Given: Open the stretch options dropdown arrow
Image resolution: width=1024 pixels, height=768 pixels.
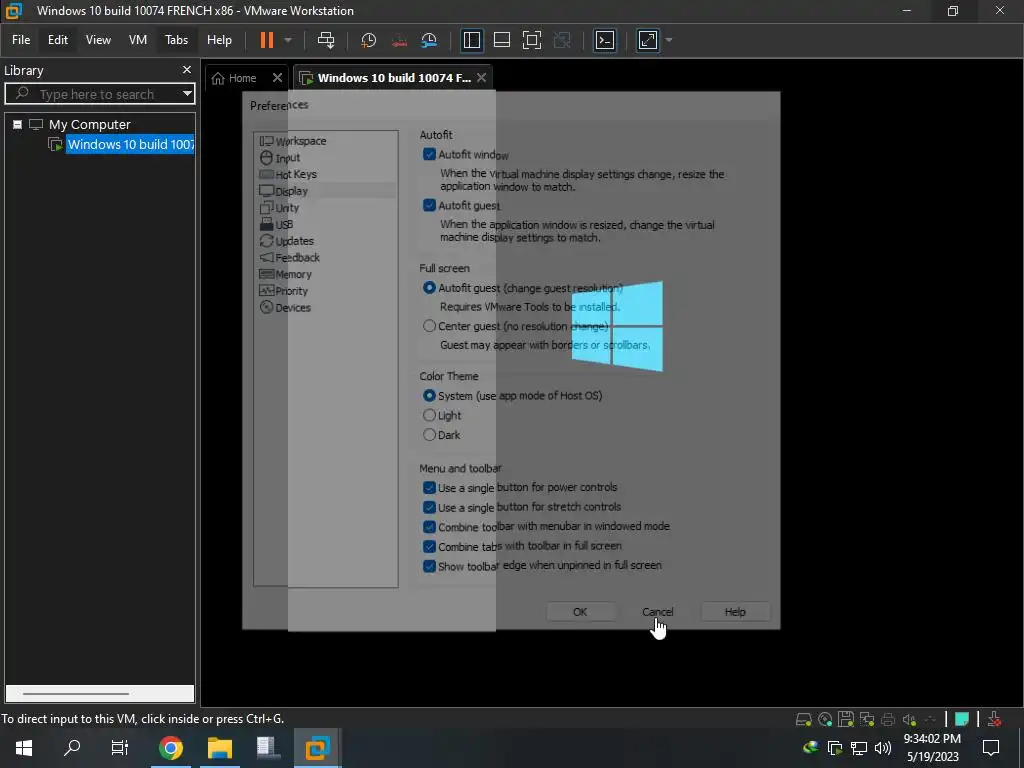Looking at the screenshot, I should click(x=669, y=40).
